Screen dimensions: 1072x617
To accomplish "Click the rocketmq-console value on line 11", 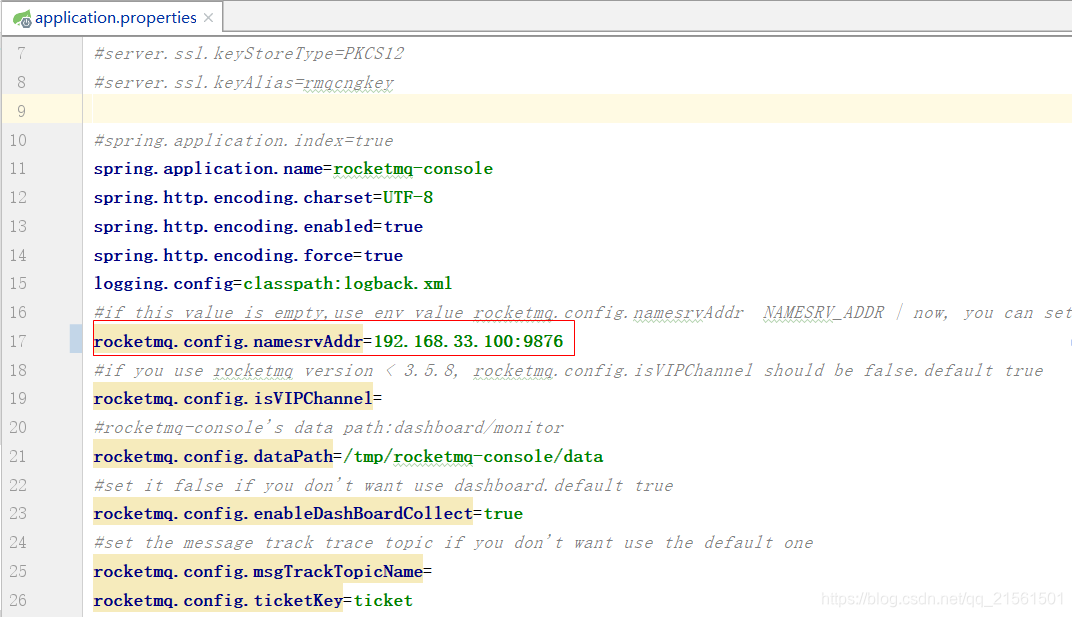I will pyautogui.click(x=413, y=168).
